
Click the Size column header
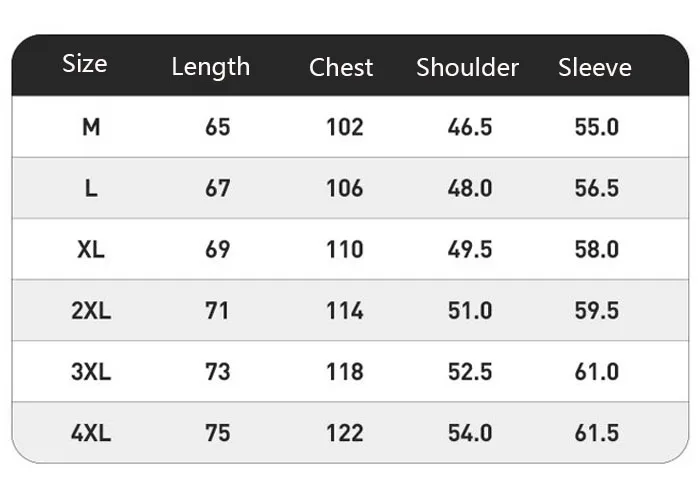84,64
